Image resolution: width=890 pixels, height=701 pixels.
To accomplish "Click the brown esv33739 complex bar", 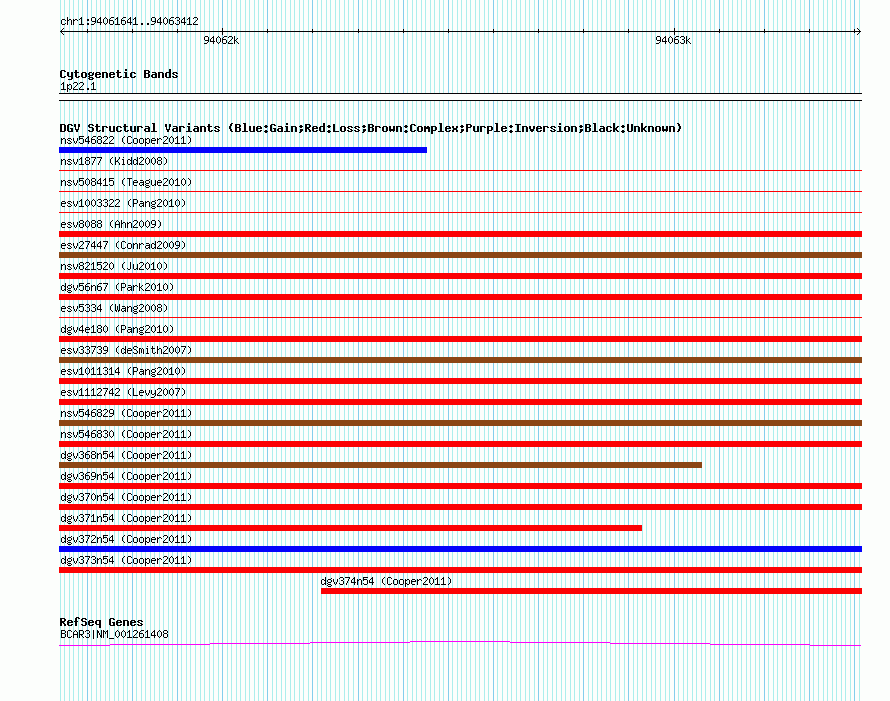I will coord(460,360).
